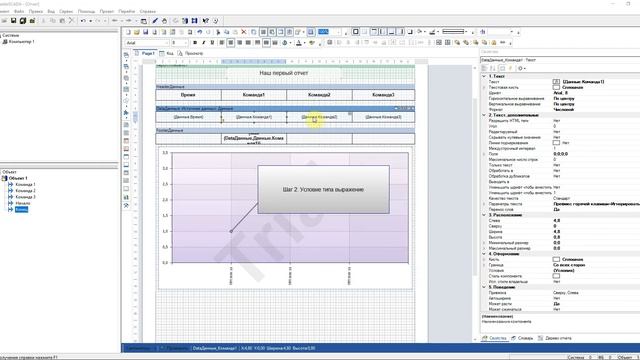
Task: Click the Кисть color swatch in properties
Action: point(556,260)
